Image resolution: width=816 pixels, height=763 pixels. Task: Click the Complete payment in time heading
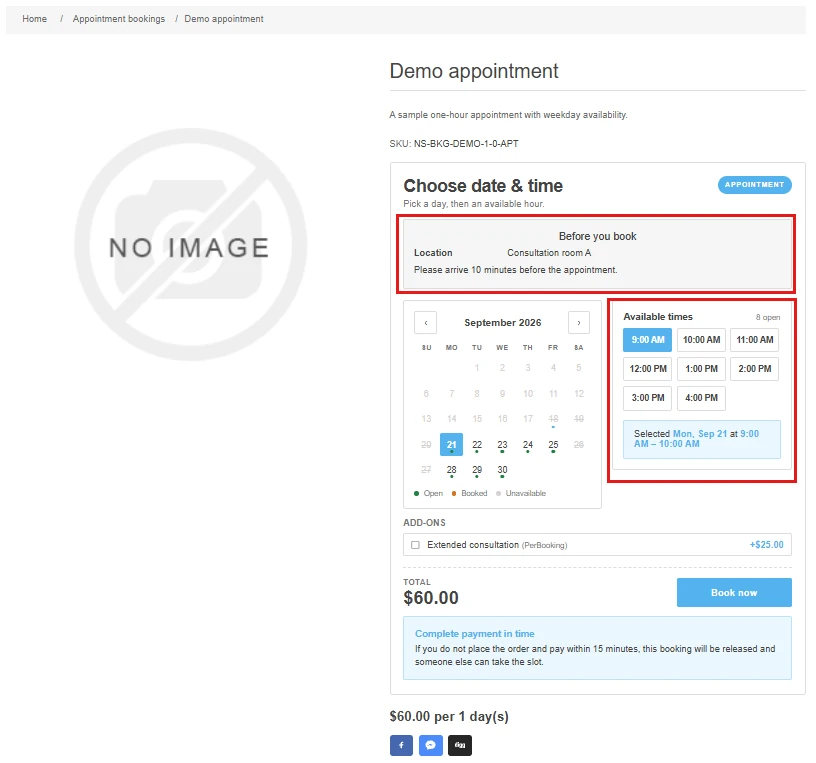point(475,633)
